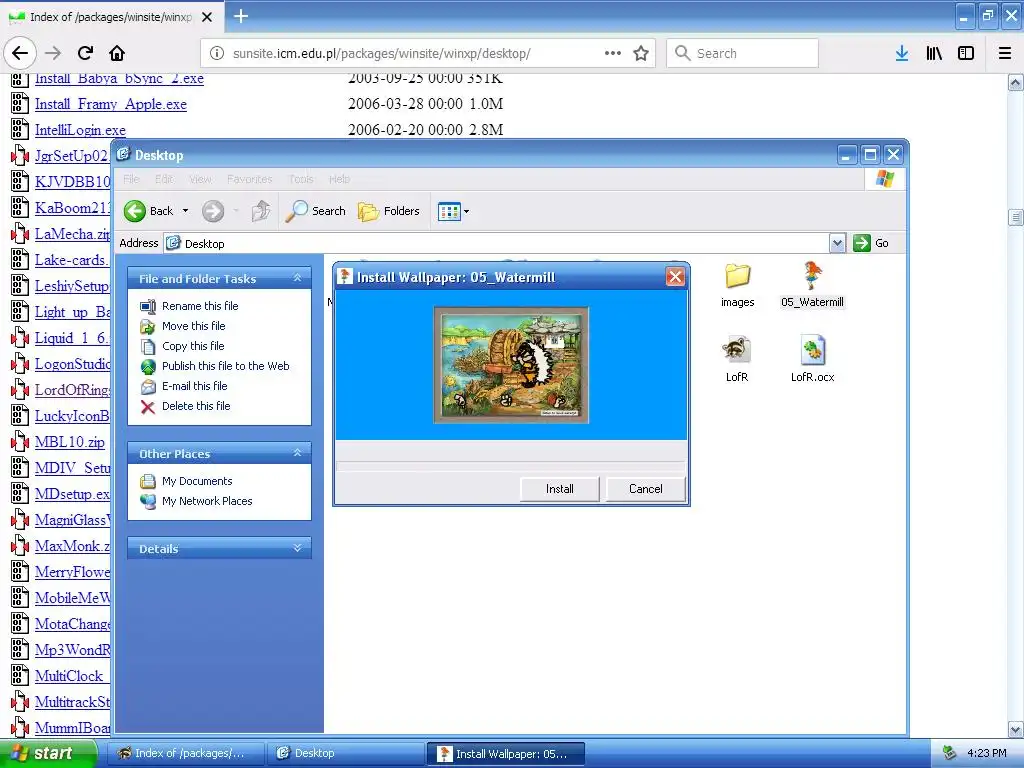The image size is (1024, 768).
Task: Click browser page scrollbar down arrow
Action: pyautogui.click(x=1016, y=729)
